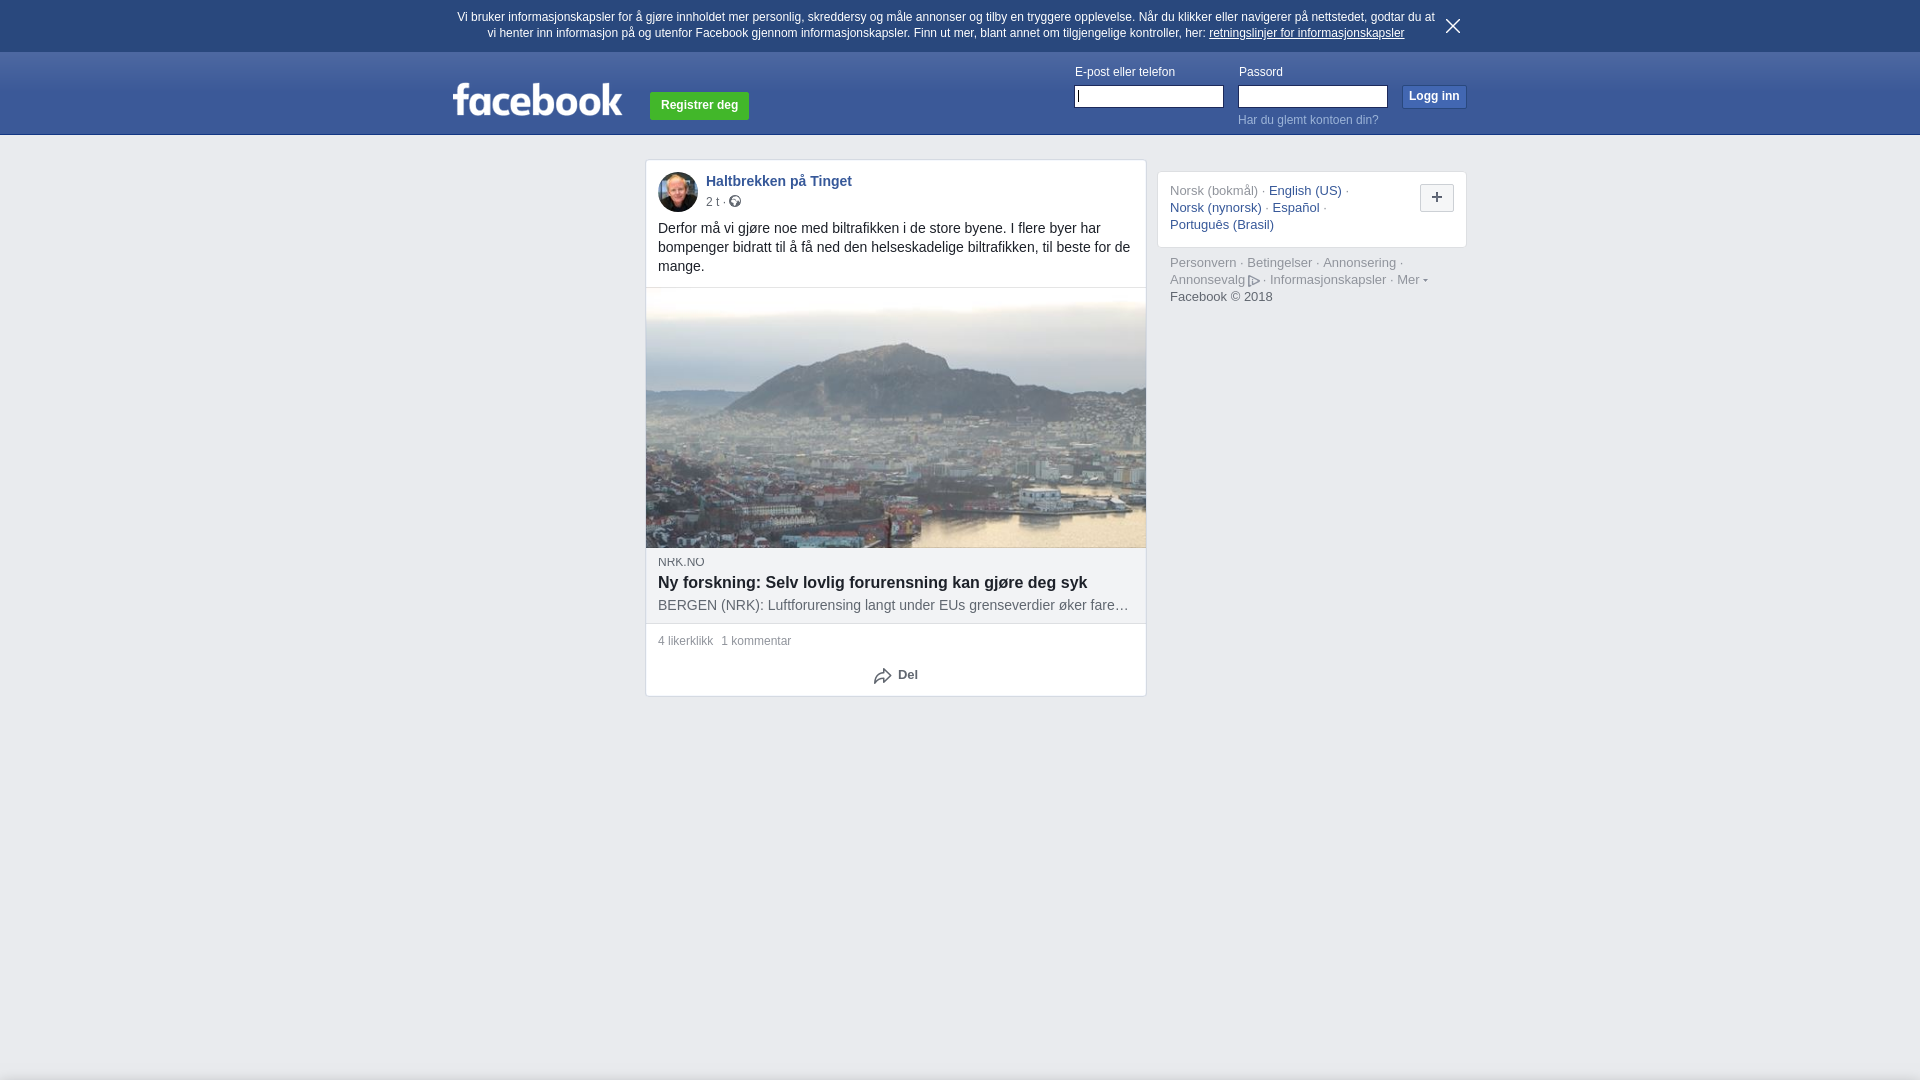
Task: Dismiss the cookie notice with X
Action: coord(1453,26)
